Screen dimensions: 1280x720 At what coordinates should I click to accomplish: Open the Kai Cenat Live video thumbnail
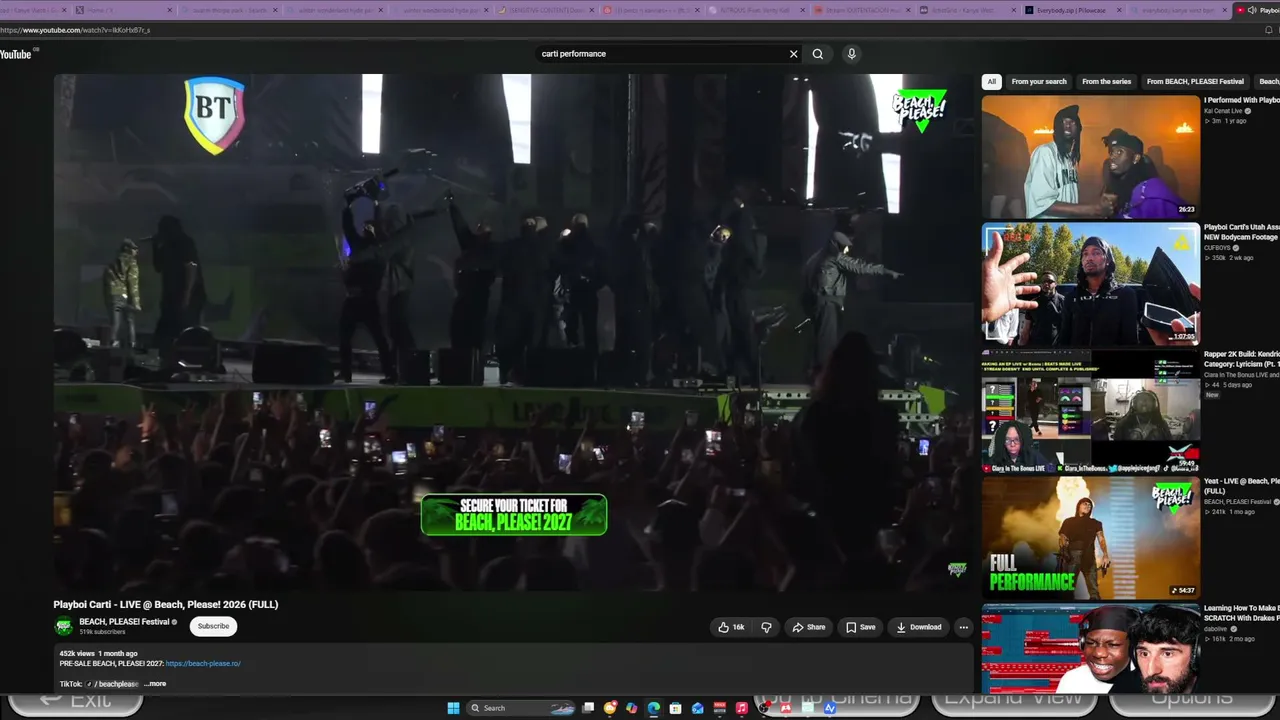click(x=1091, y=156)
